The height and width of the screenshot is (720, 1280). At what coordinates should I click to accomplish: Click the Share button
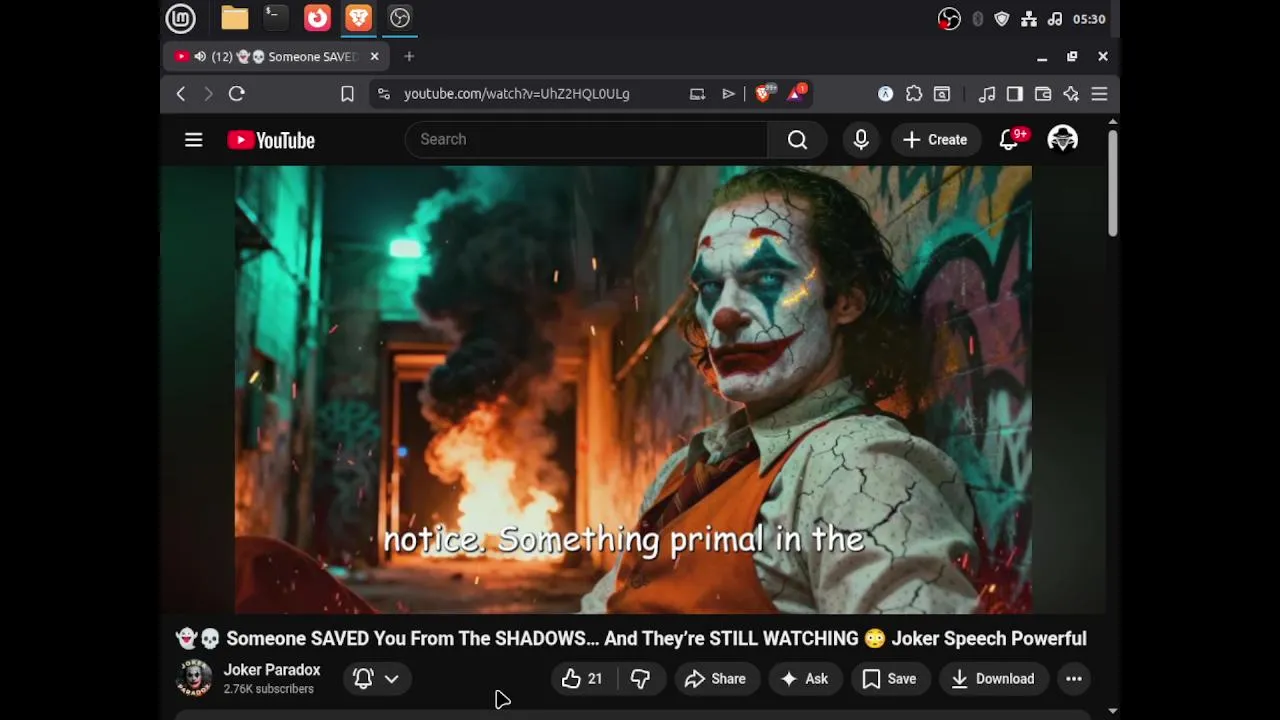tap(715, 678)
